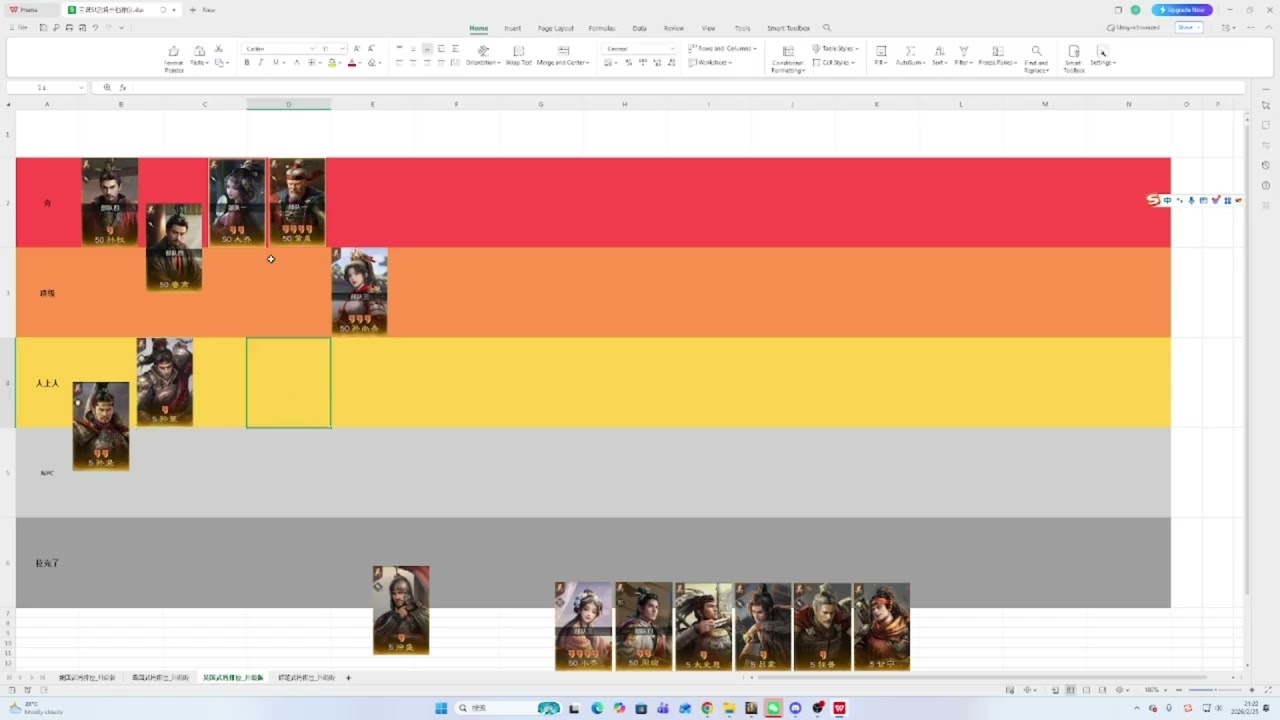Click the Cut scissors icon

219,48
